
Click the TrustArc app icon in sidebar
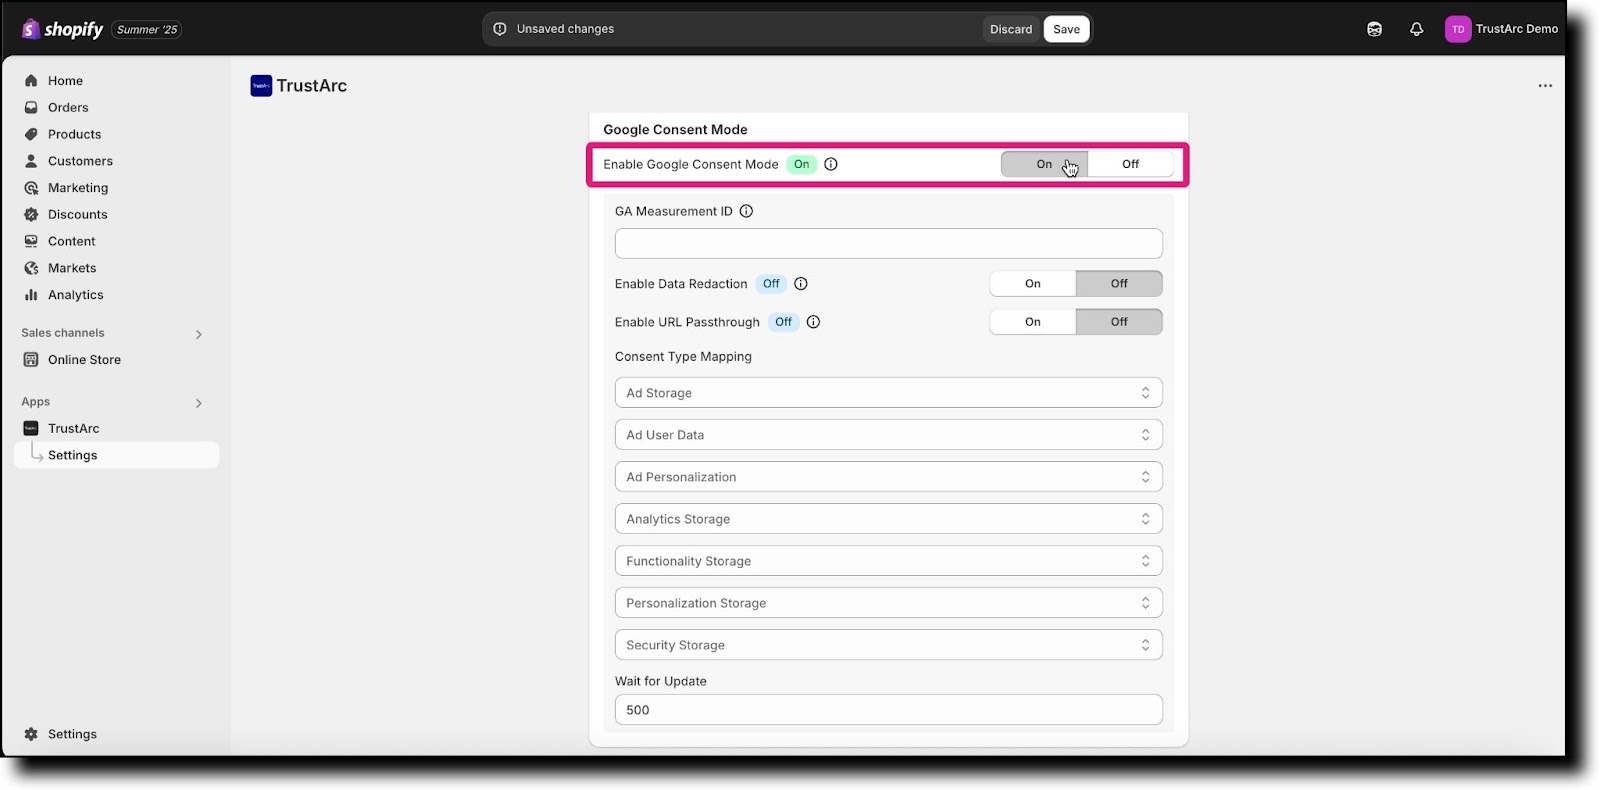click(31, 428)
